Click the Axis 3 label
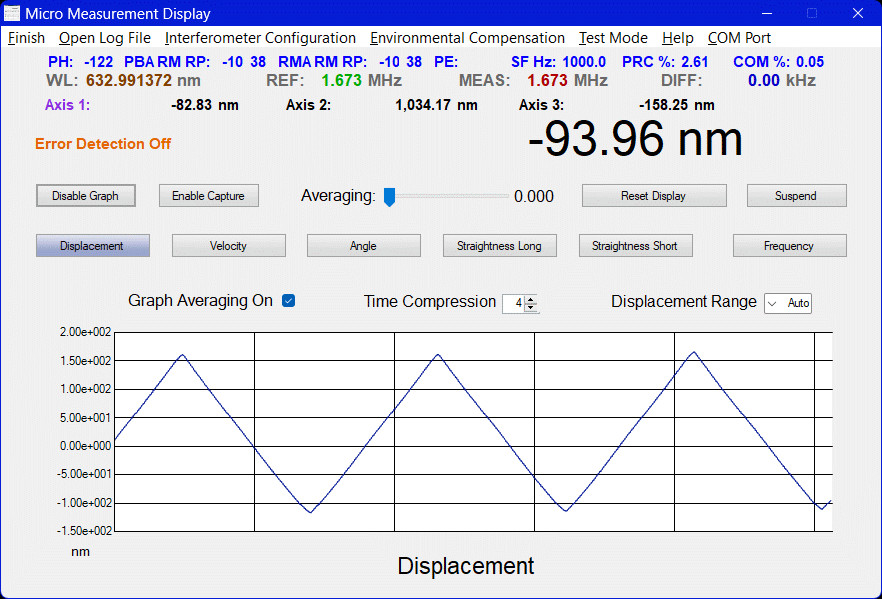This screenshot has height=599, width=882. click(541, 105)
